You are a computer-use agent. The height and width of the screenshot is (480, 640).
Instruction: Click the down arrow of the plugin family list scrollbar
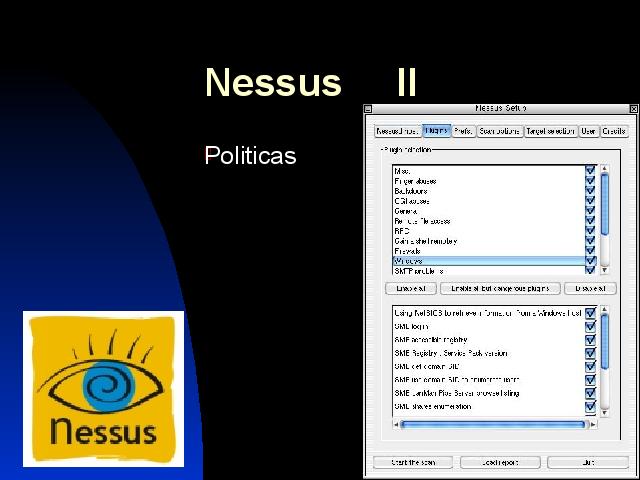click(x=604, y=270)
